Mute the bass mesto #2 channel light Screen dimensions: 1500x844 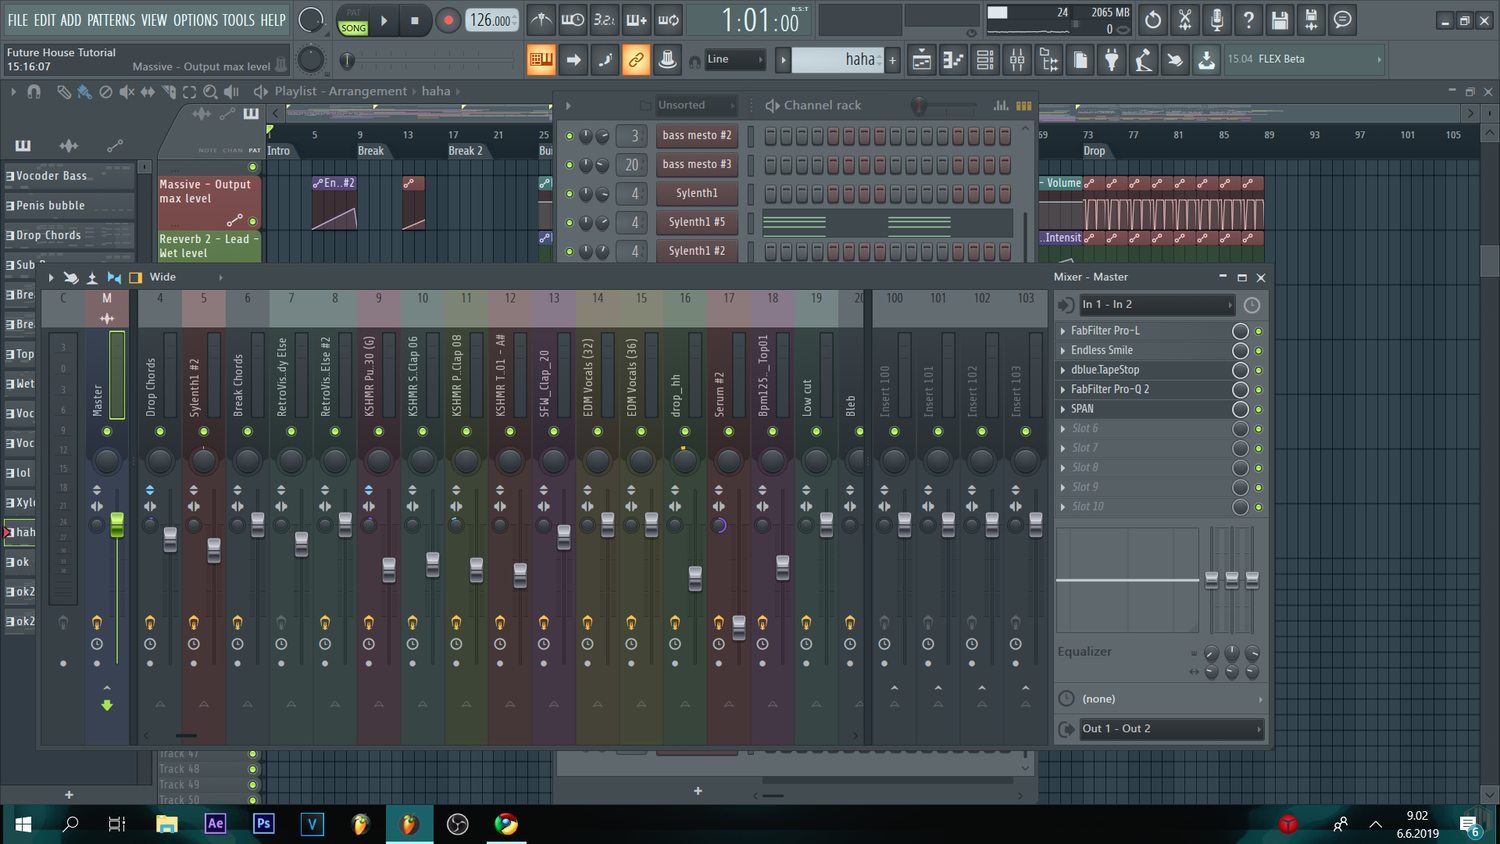[569, 135]
